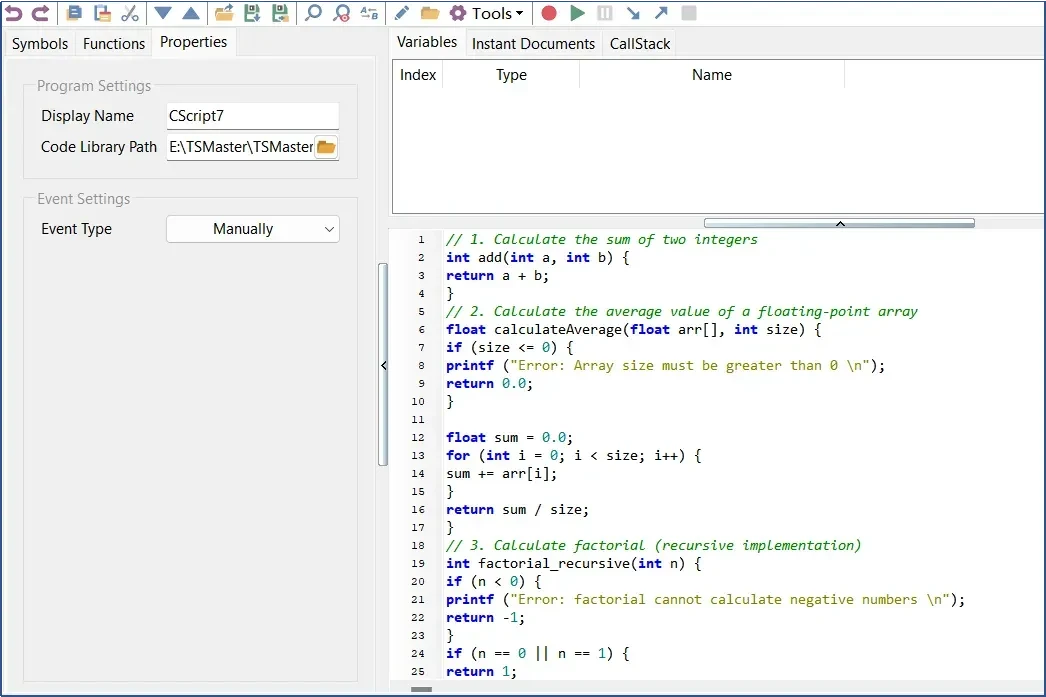Click the horizontal scrollbar under the code editor
This screenshot has width=1046, height=697.
coord(422,689)
